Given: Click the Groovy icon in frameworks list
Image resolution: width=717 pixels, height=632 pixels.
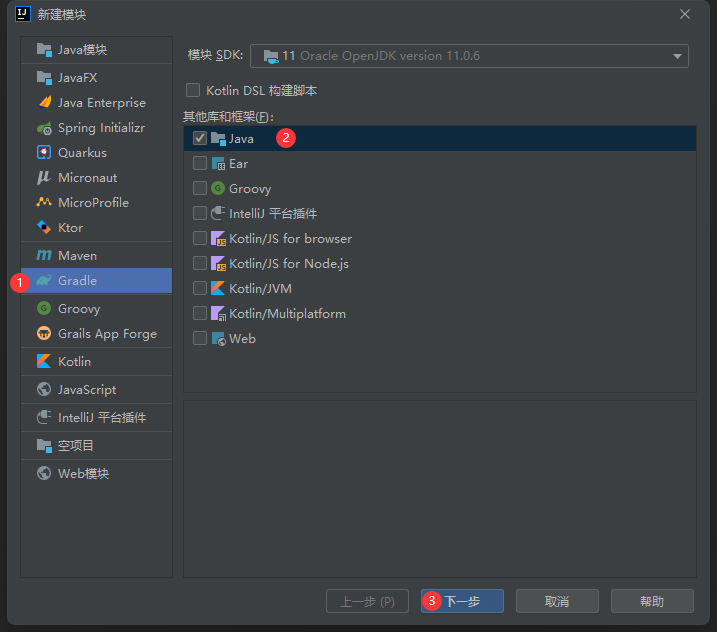Looking at the screenshot, I should click(x=218, y=188).
